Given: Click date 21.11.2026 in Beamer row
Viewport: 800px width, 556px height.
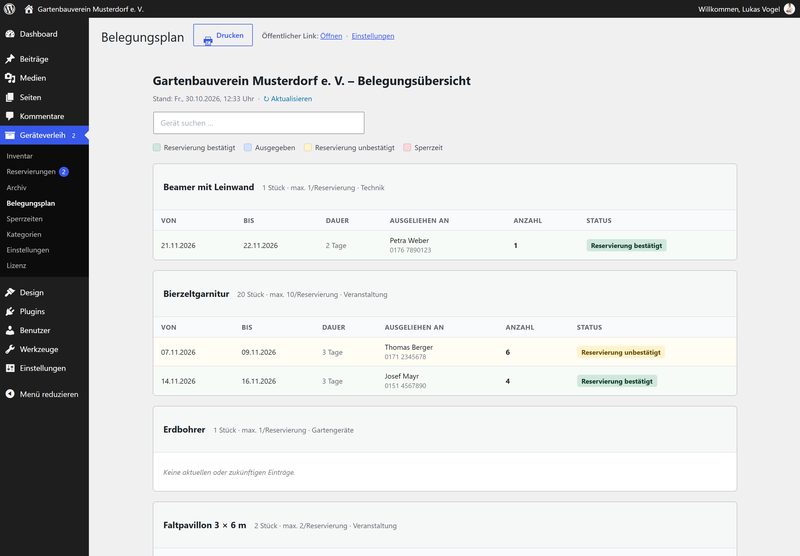Looking at the screenshot, I should click(178, 245).
